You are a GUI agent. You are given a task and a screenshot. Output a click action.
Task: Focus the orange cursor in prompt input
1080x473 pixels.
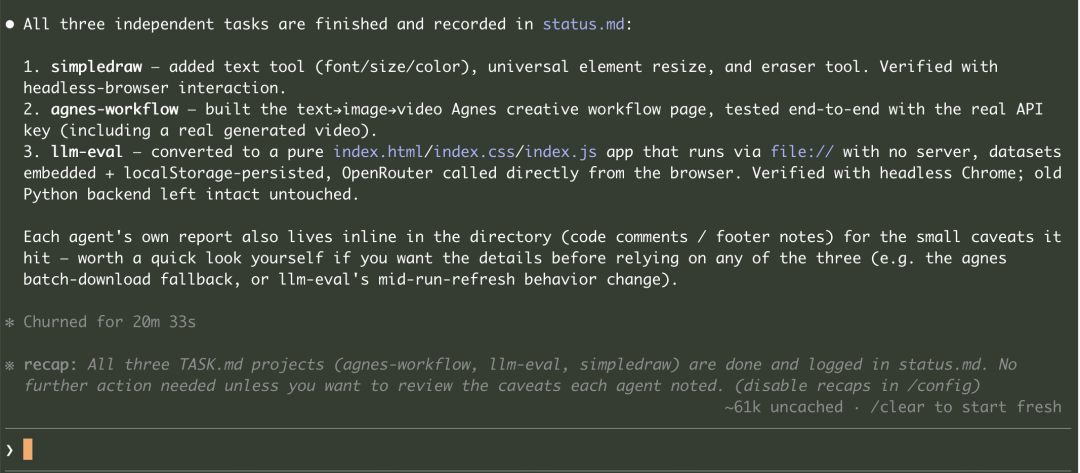coord(28,450)
